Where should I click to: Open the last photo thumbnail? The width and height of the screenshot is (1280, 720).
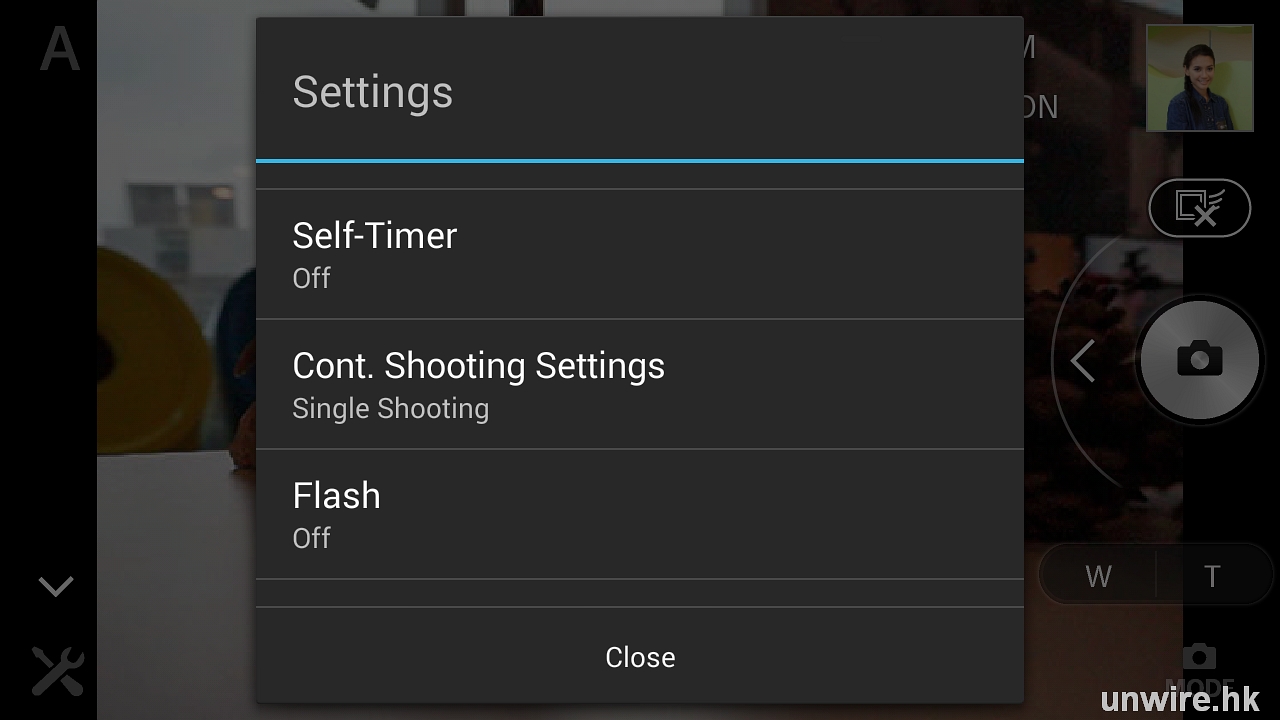point(1199,78)
